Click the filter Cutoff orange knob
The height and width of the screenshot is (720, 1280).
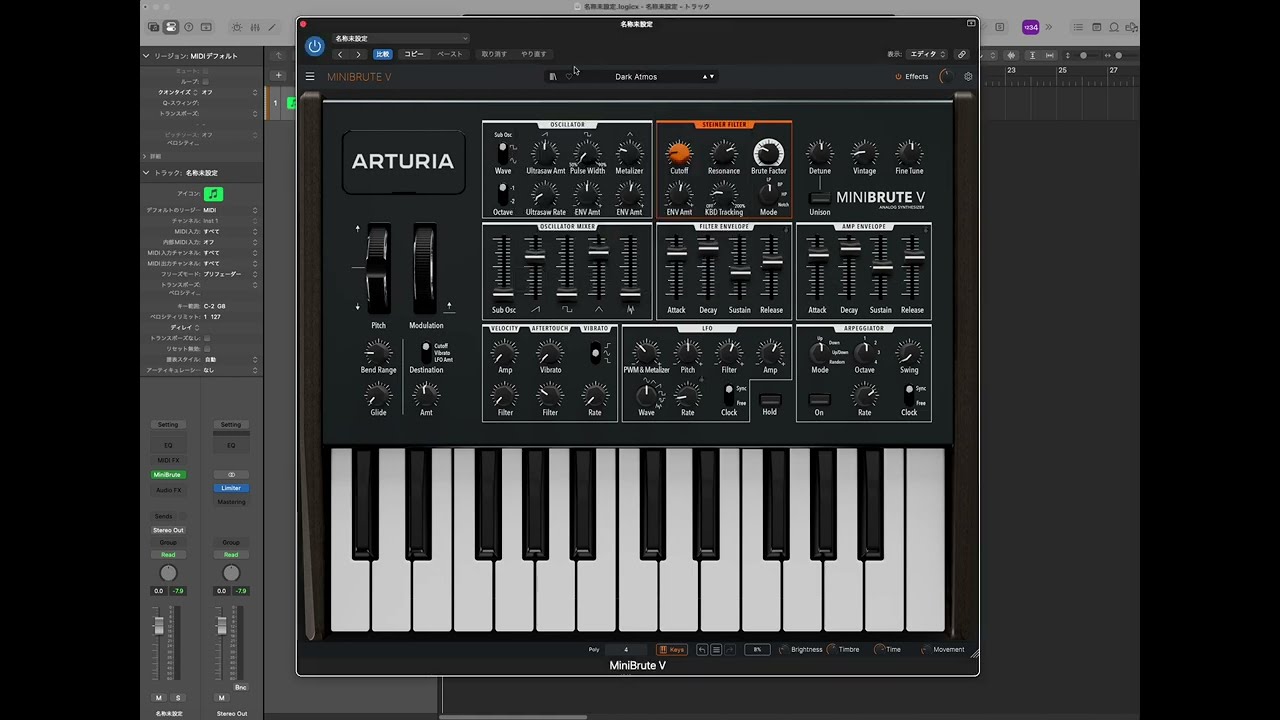pos(679,153)
